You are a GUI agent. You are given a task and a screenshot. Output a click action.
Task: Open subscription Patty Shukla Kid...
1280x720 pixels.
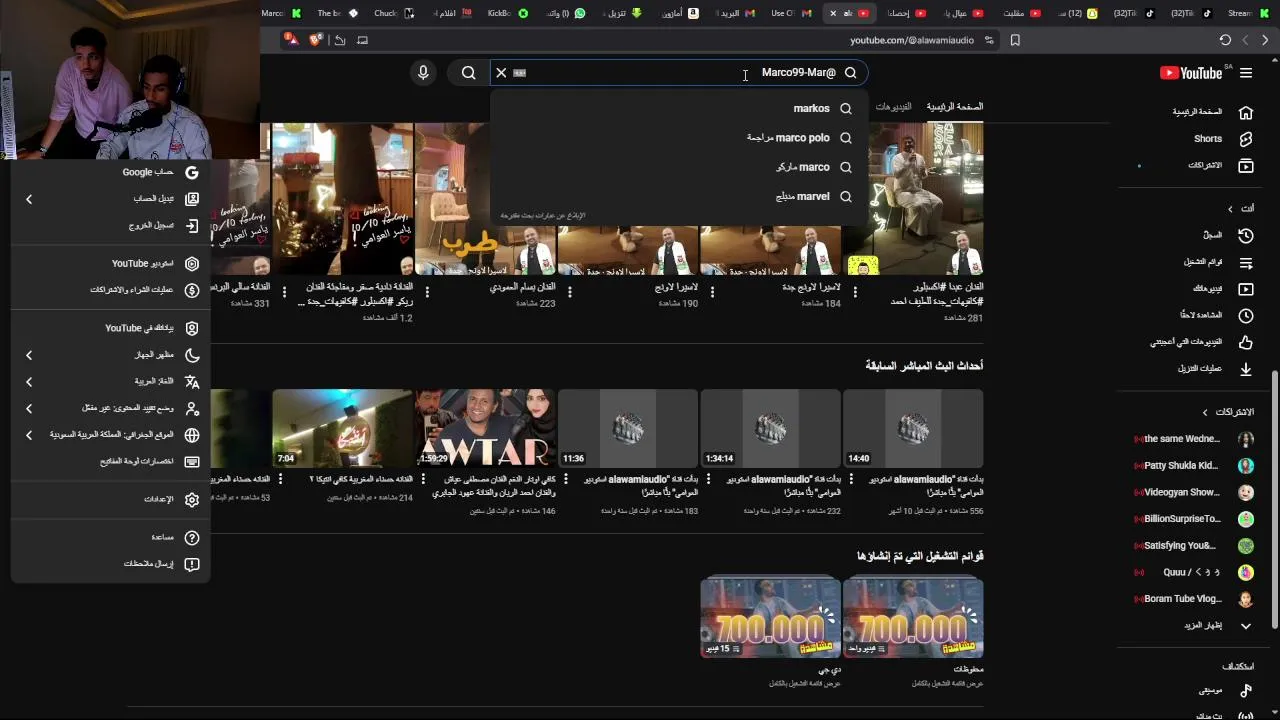point(1194,466)
